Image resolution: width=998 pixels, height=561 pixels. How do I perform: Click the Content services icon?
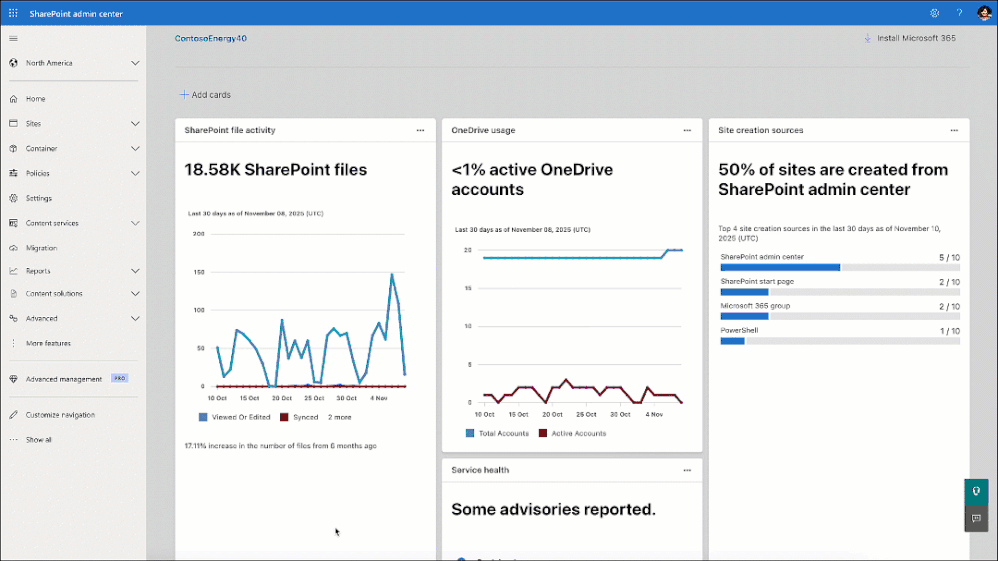pyautogui.click(x=13, y=223)
